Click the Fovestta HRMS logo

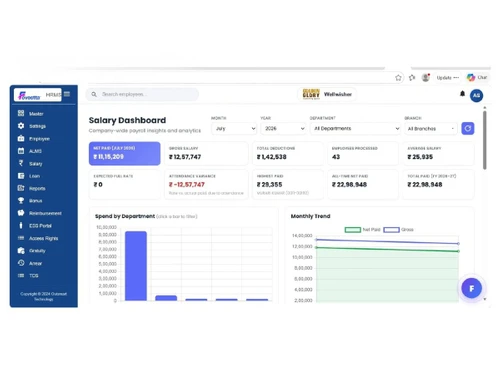tap(38, 95)
